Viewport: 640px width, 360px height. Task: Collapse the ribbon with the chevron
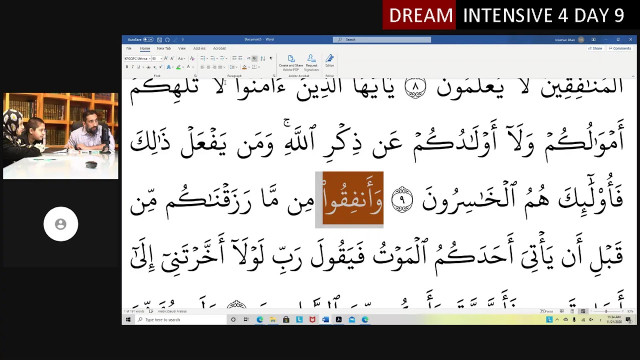[x=633, y=76]
